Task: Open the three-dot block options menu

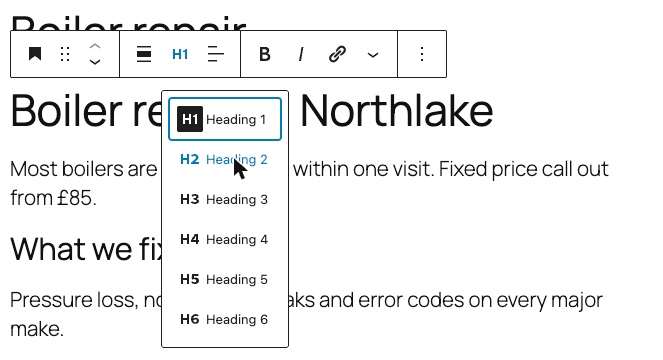Action: point(422,54)
